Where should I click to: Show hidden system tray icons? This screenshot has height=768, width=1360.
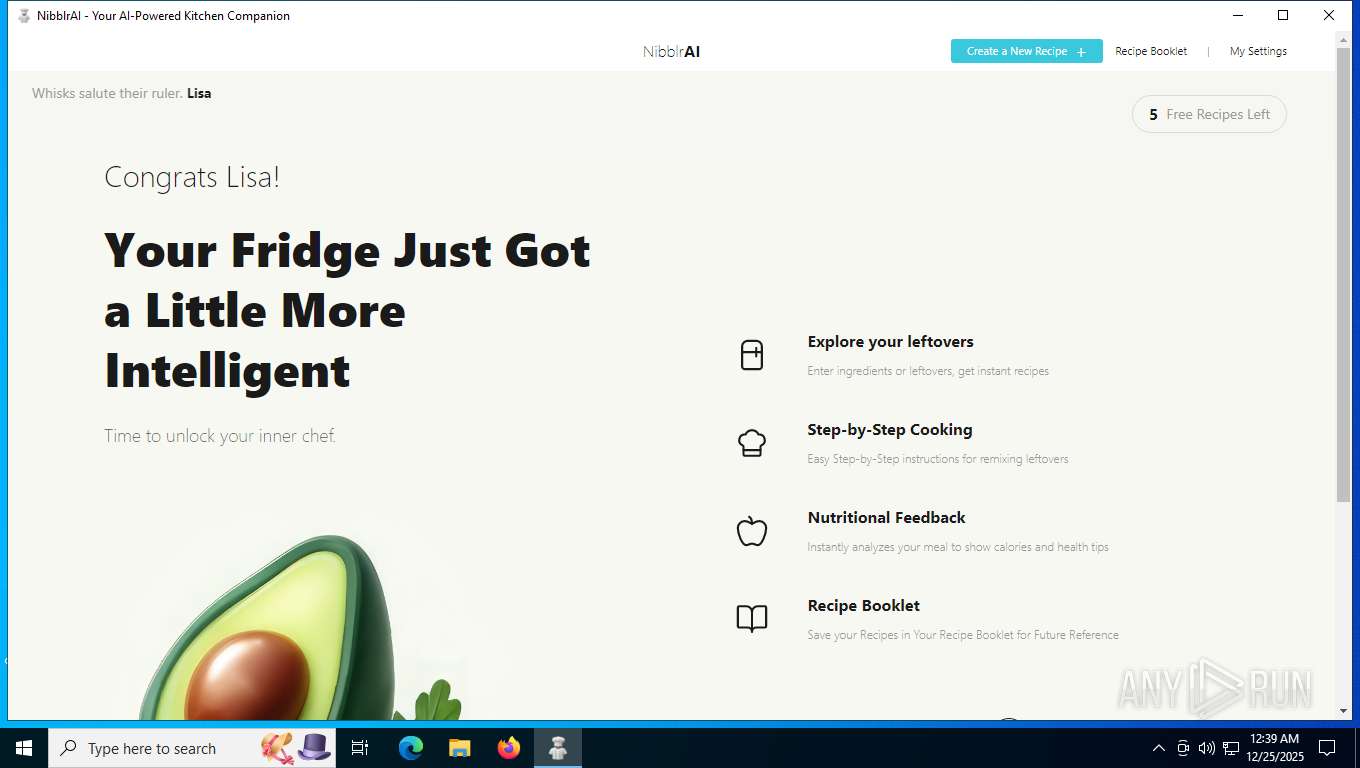[x=1159, y=748]
